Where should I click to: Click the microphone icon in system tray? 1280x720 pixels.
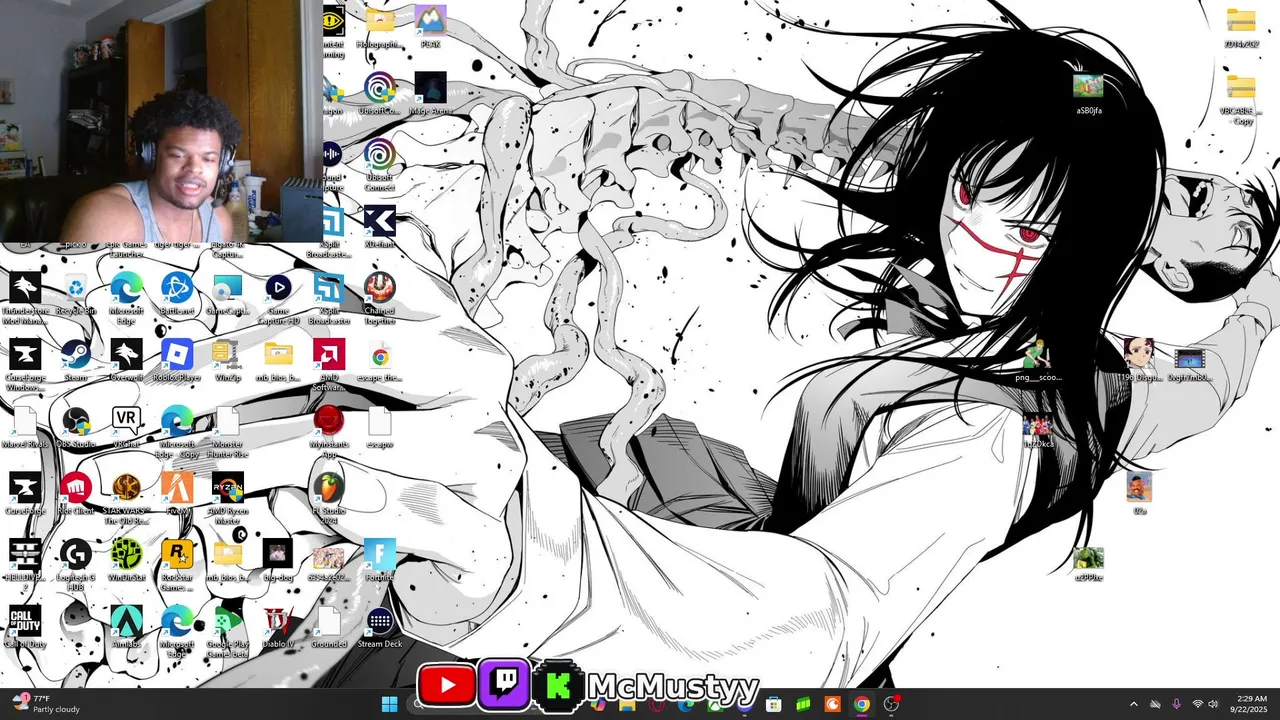click(1176, 704)
